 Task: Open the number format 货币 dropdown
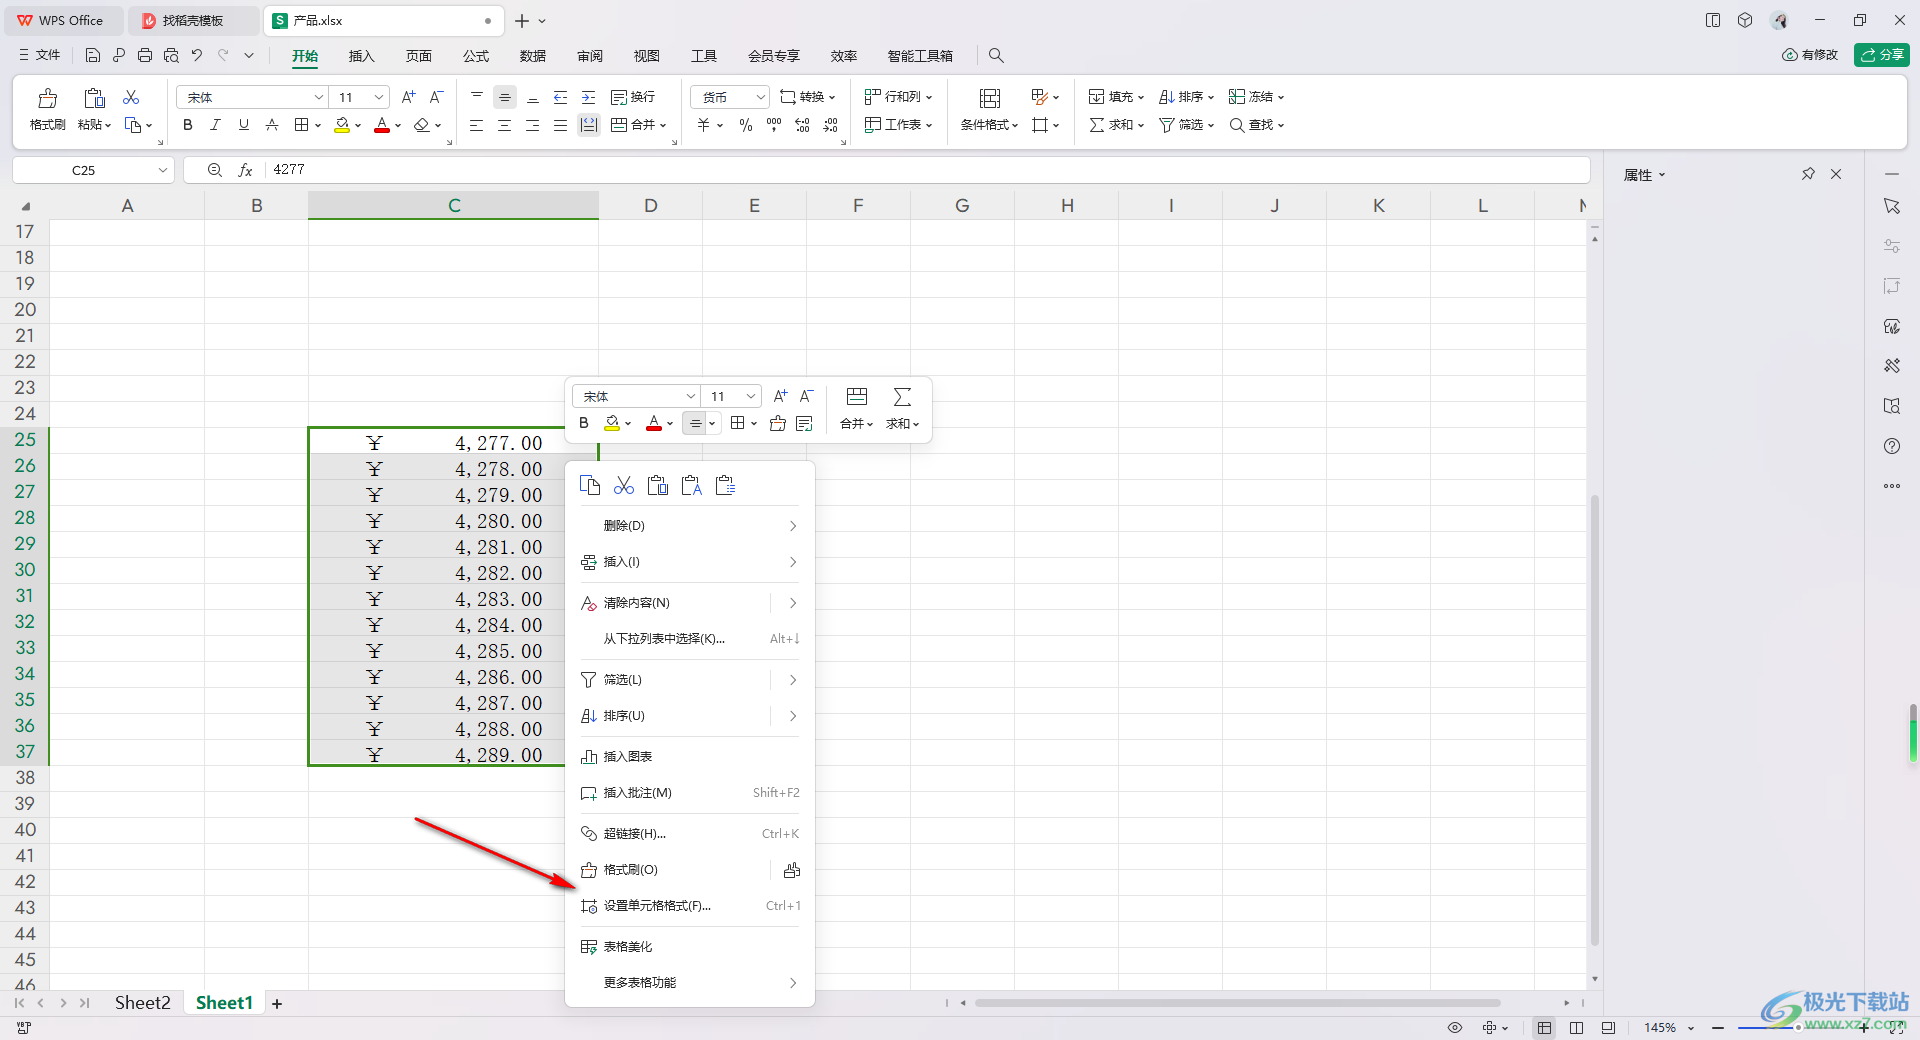[760, 97]
